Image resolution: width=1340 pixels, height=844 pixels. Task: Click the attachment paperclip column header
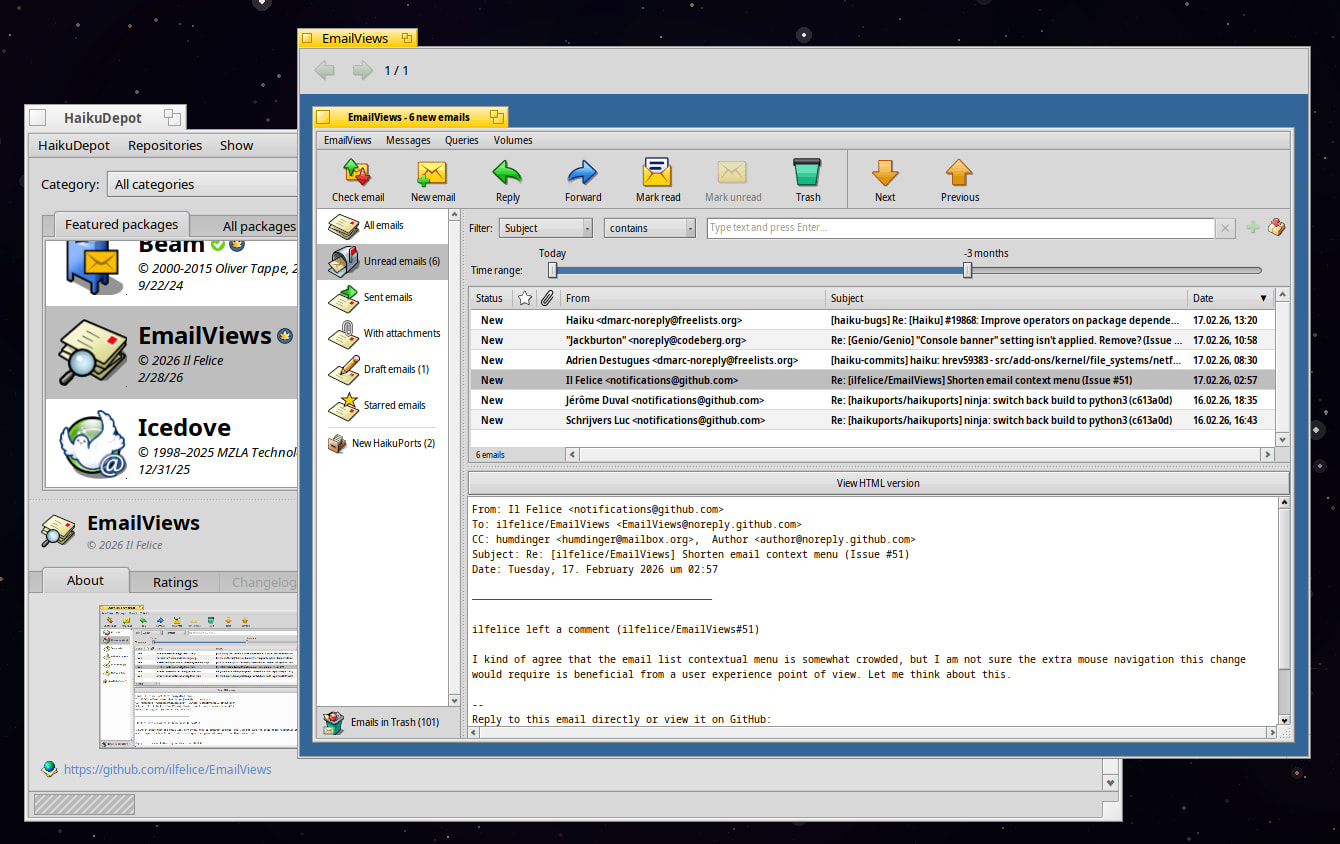547,298
